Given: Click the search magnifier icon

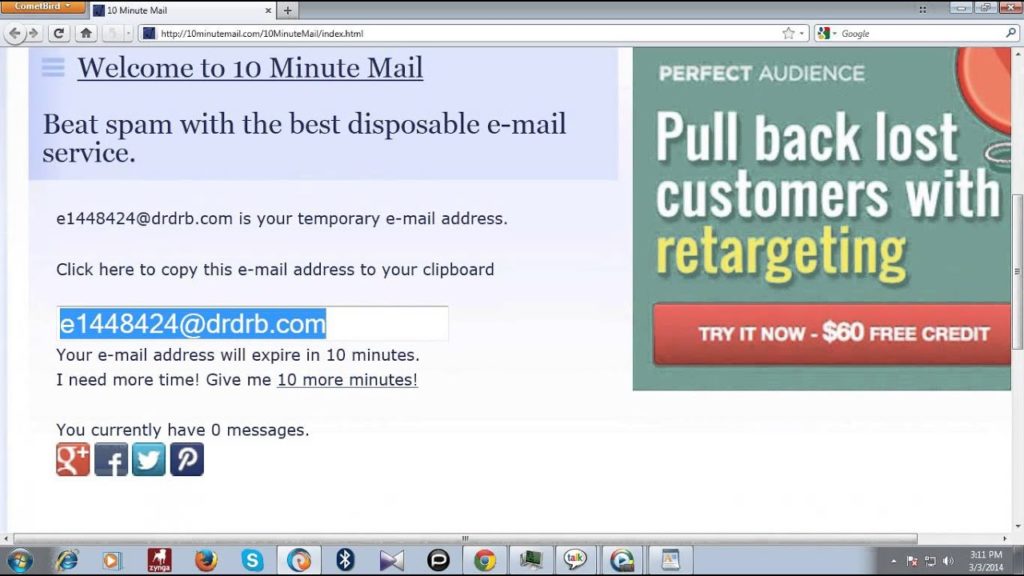Looking at the screenshot, I should click(1010, 33).
